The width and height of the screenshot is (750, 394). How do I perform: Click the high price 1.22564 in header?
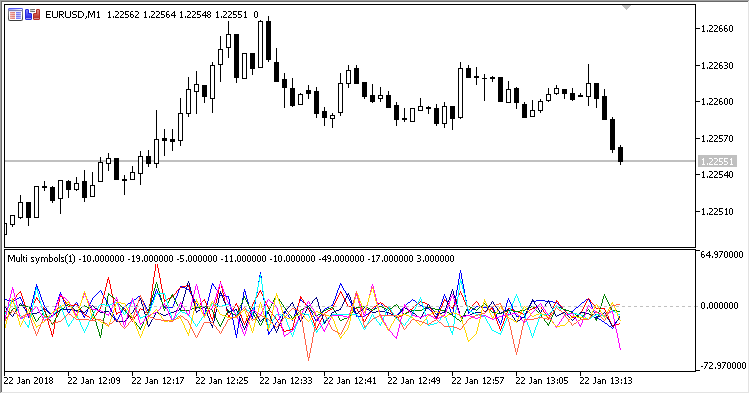(x=159, y=15)
